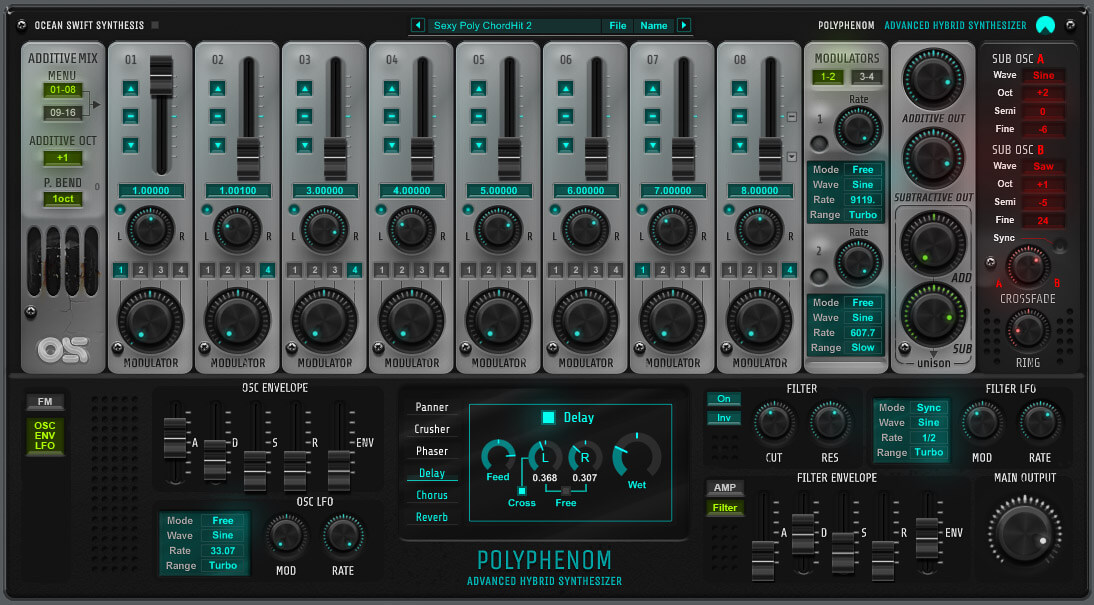The height and width of the screenshot is (605, 1094).
Task: Click the previous preset arrow
Action: tap(418, 25)
